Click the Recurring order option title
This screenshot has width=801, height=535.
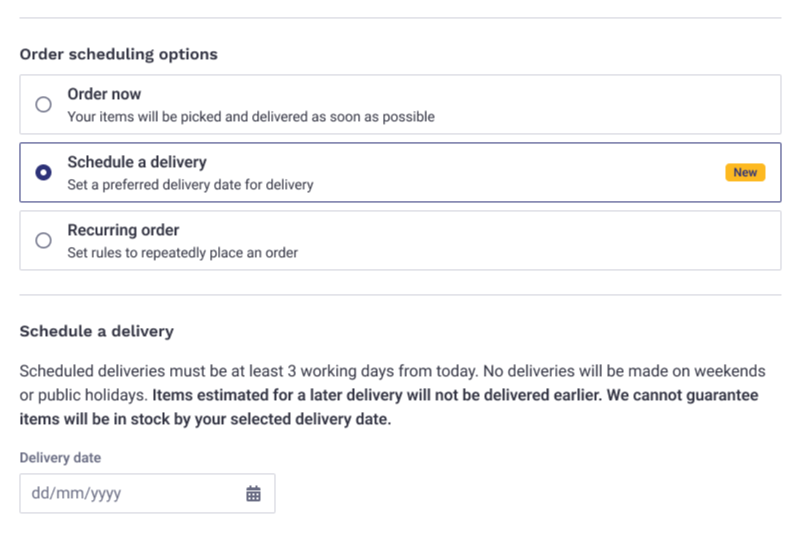click(123, 230)
